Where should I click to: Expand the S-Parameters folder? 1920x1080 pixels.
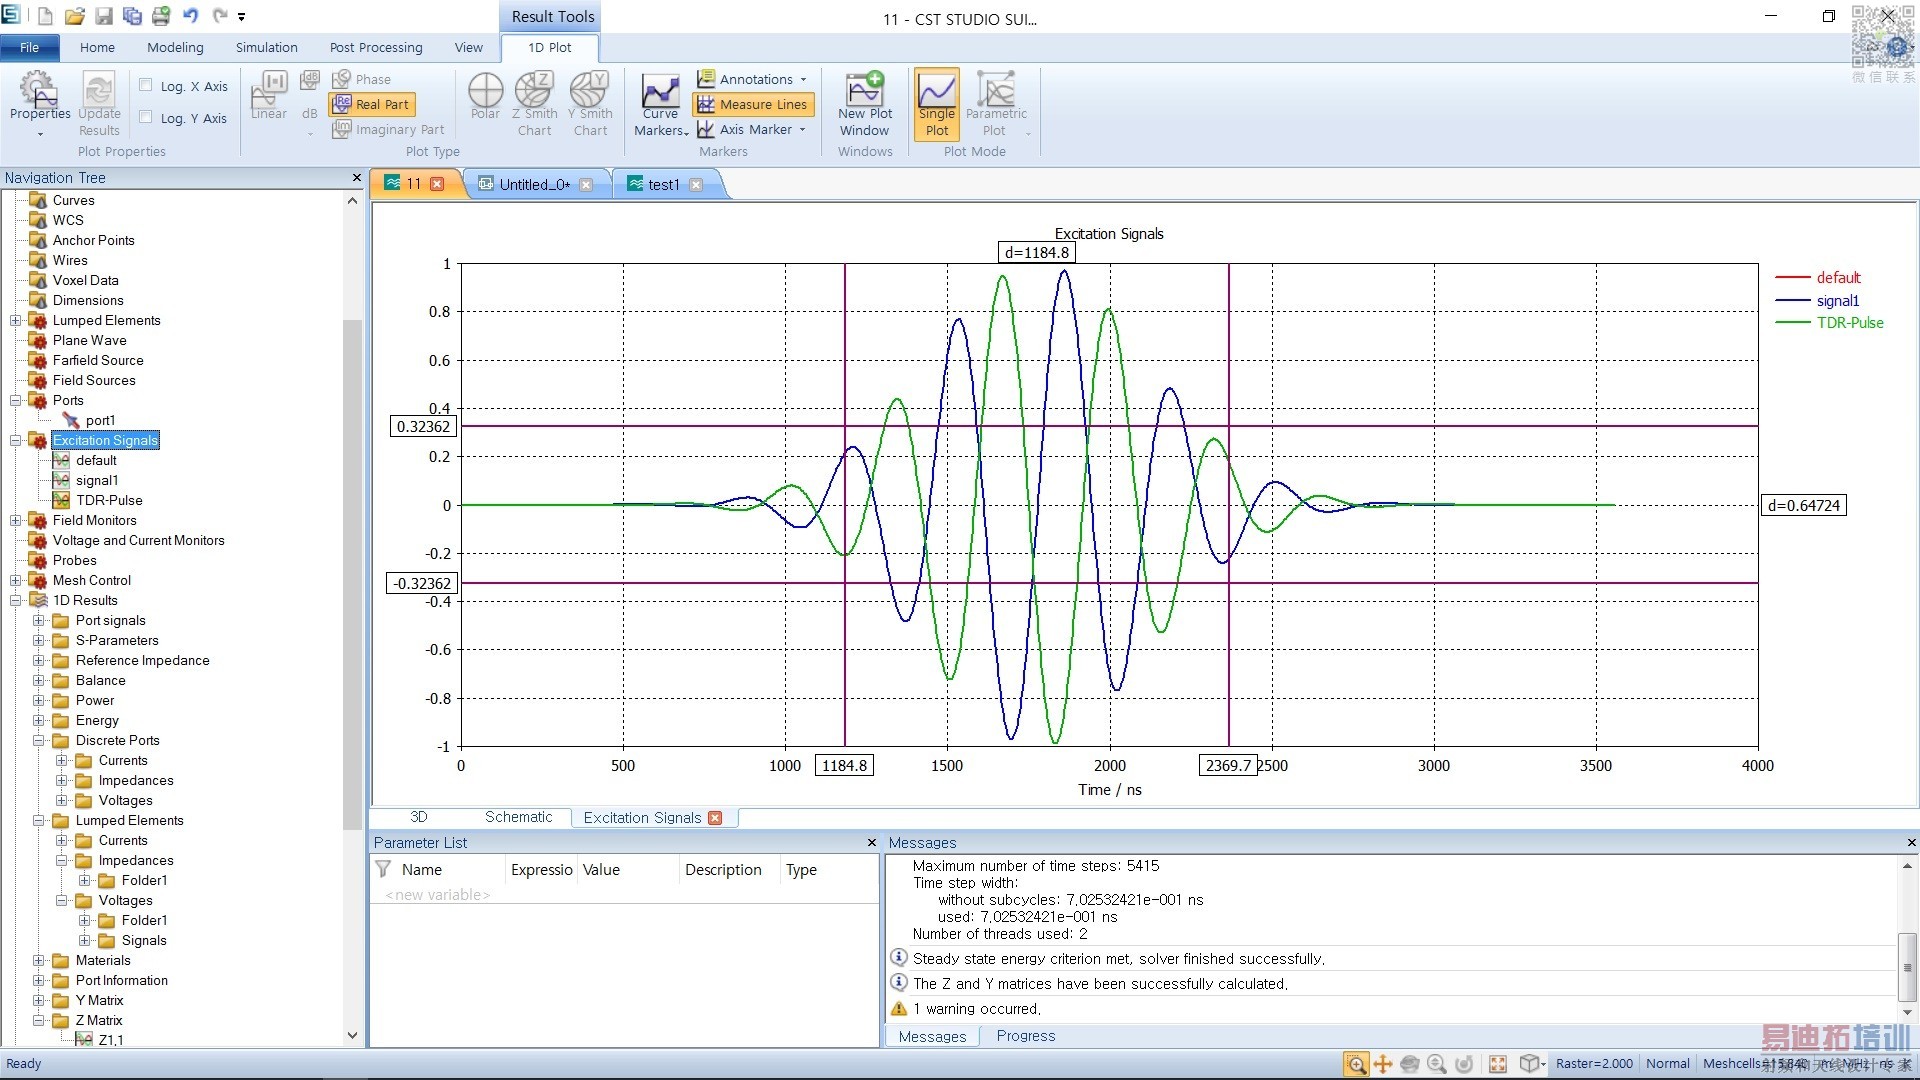(x=39, y=640)
